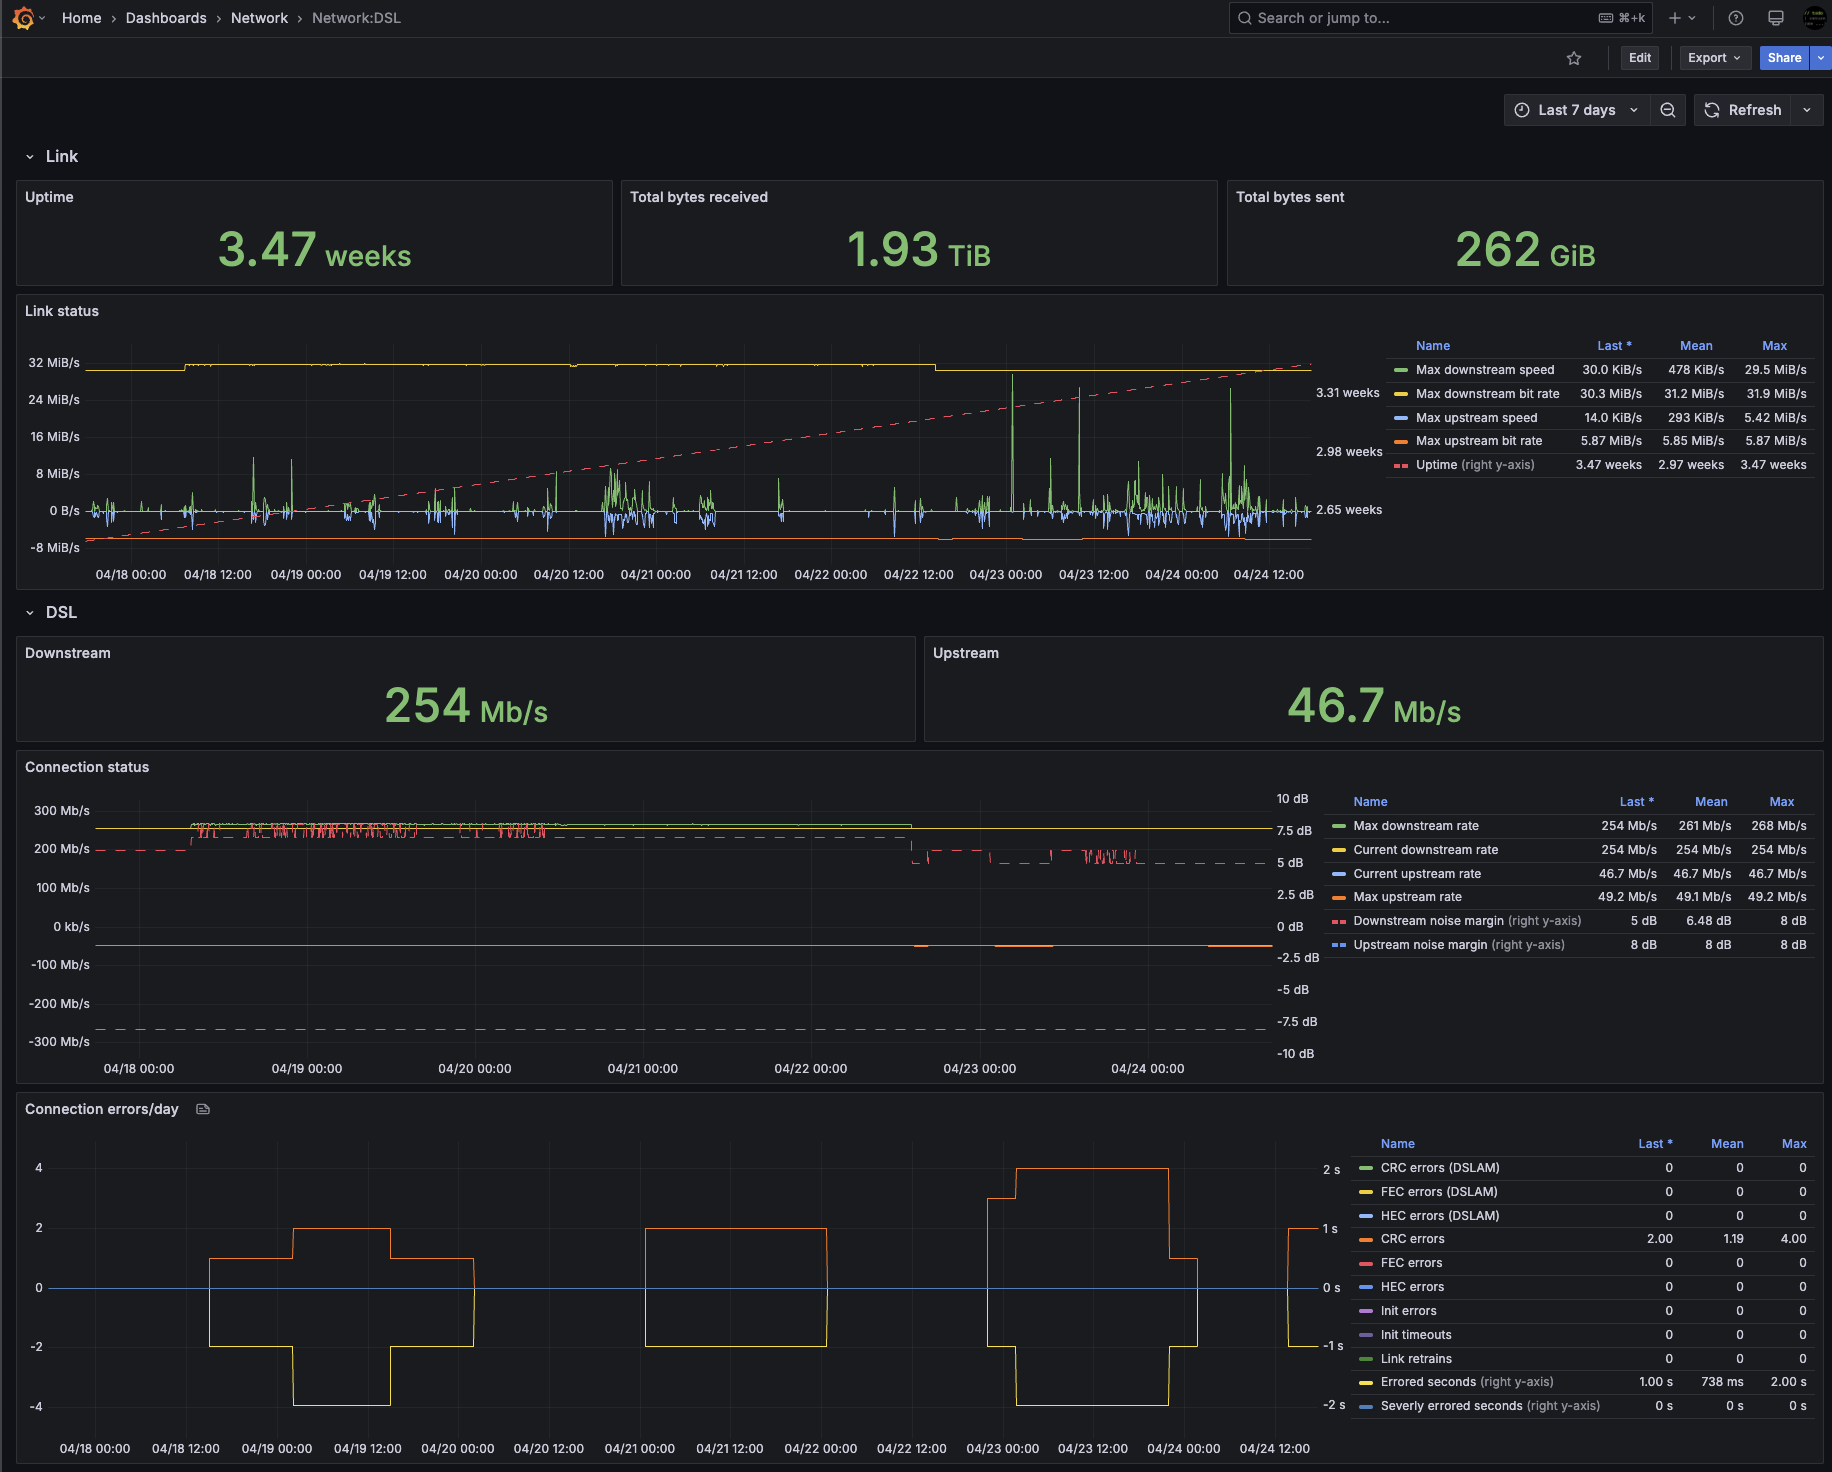1832x1472 pixels.
Task: Select Severly errored seconds legend label
Action: coord(1490,1406)
